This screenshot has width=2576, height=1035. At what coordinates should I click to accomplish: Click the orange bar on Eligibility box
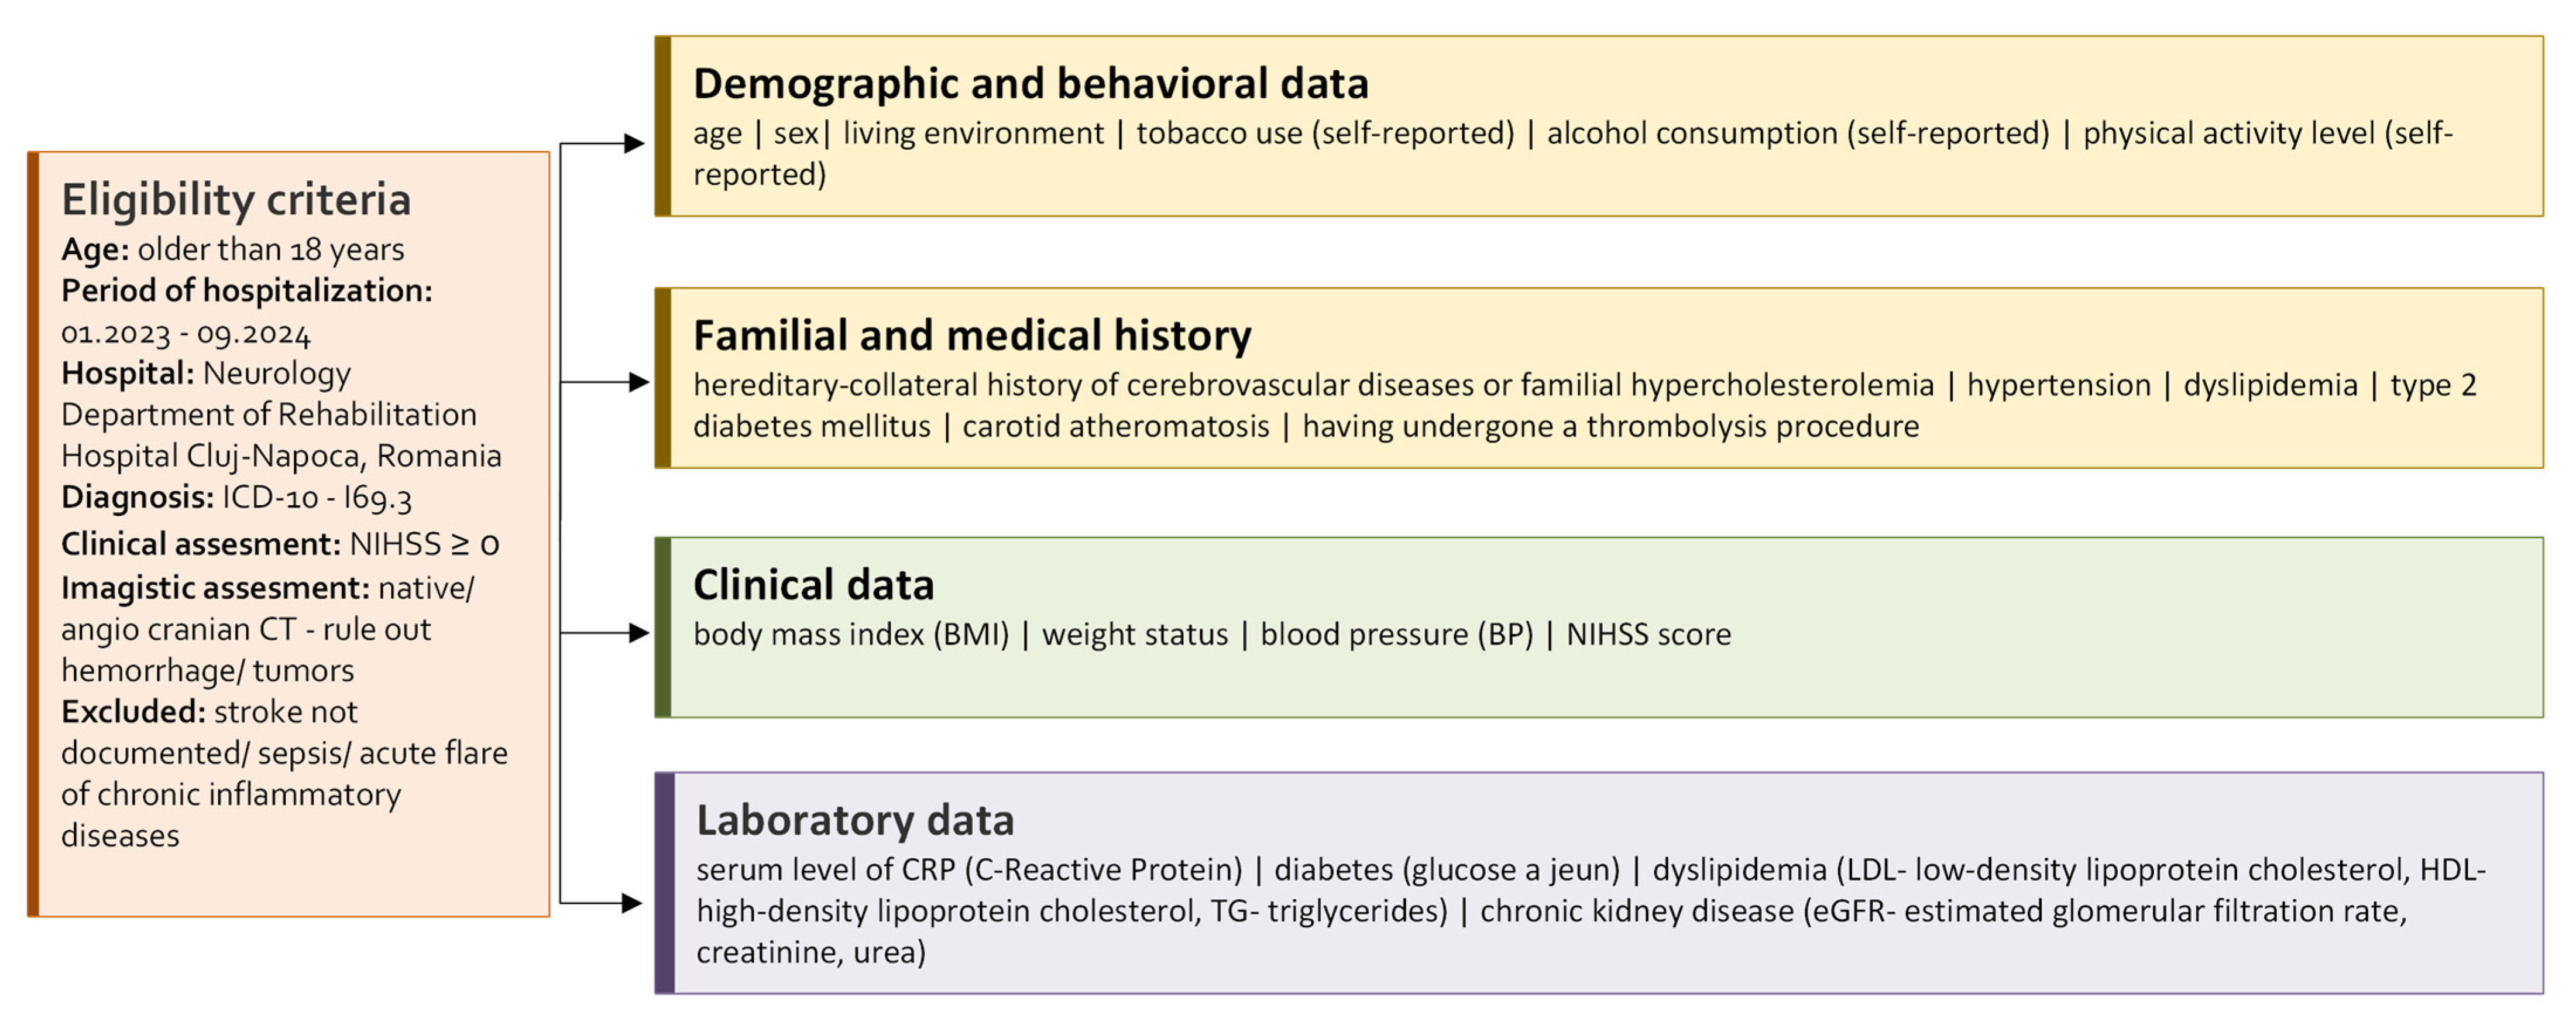tap(33, 534)
